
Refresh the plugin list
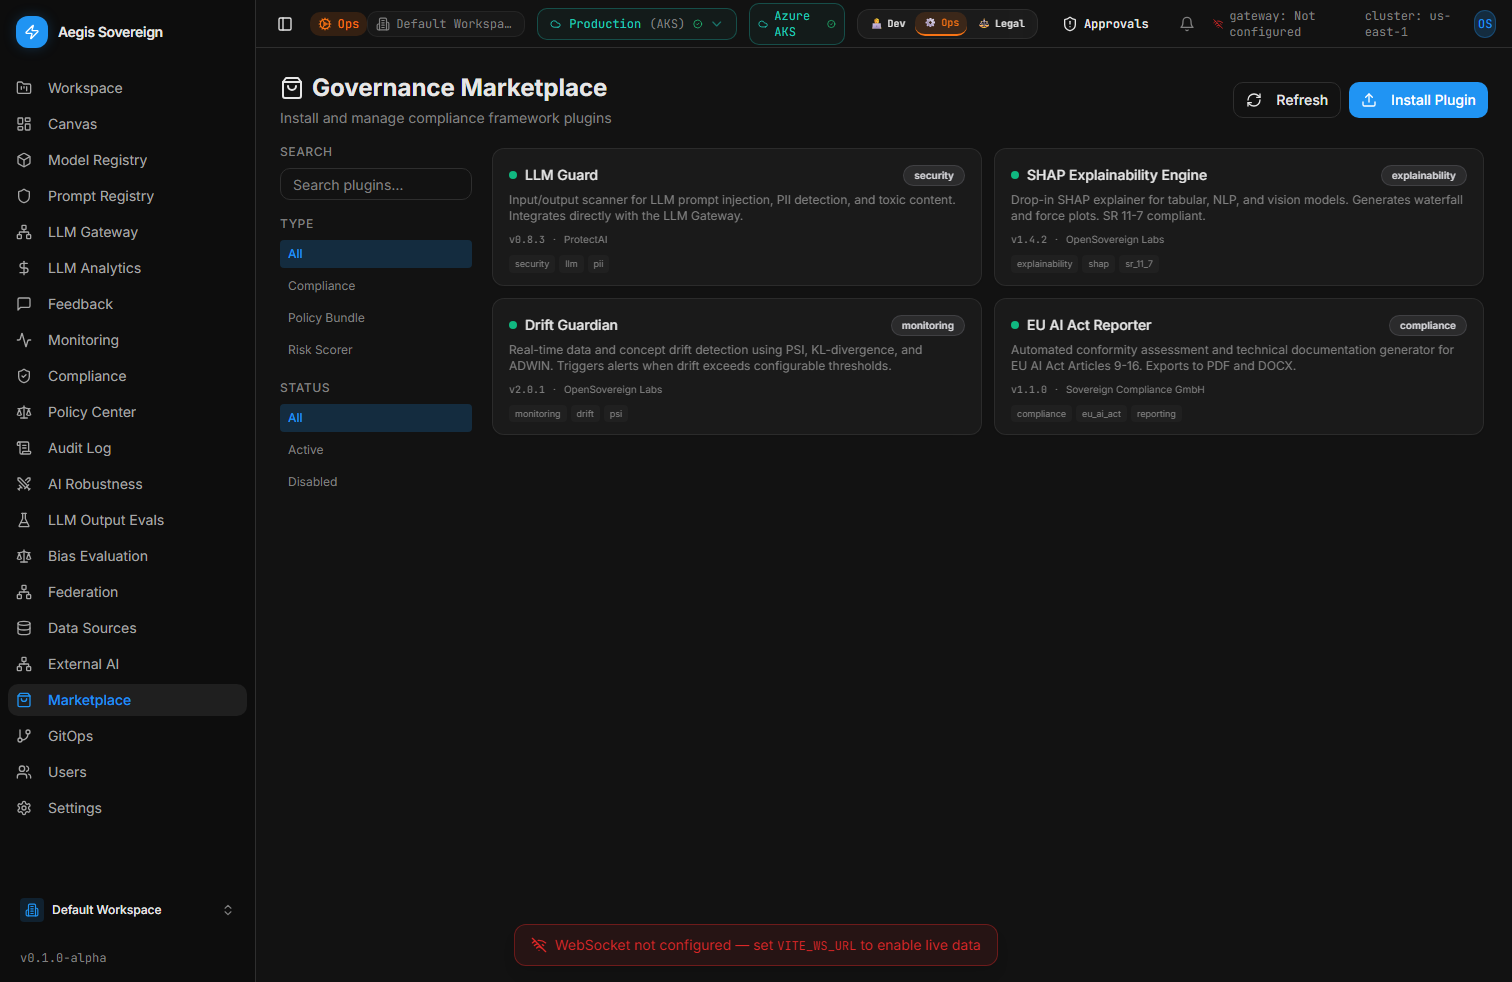pyautogui.click(x=1287, y=100)
